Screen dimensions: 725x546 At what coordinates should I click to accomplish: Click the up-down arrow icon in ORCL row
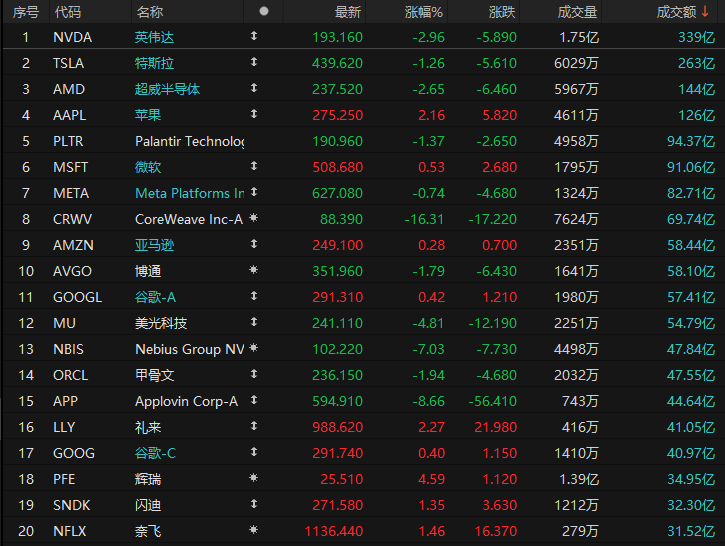(254, 374)
